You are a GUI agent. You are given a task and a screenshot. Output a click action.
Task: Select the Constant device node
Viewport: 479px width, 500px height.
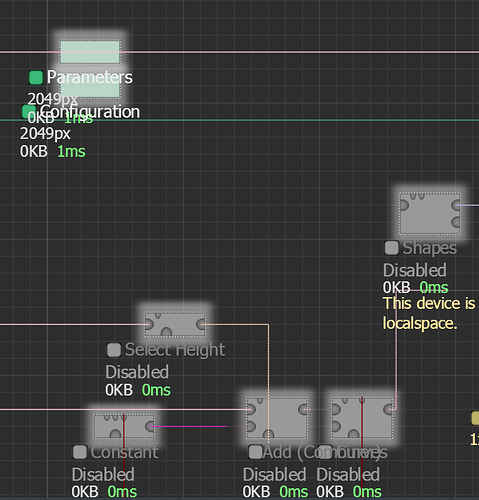pos(124,426)
